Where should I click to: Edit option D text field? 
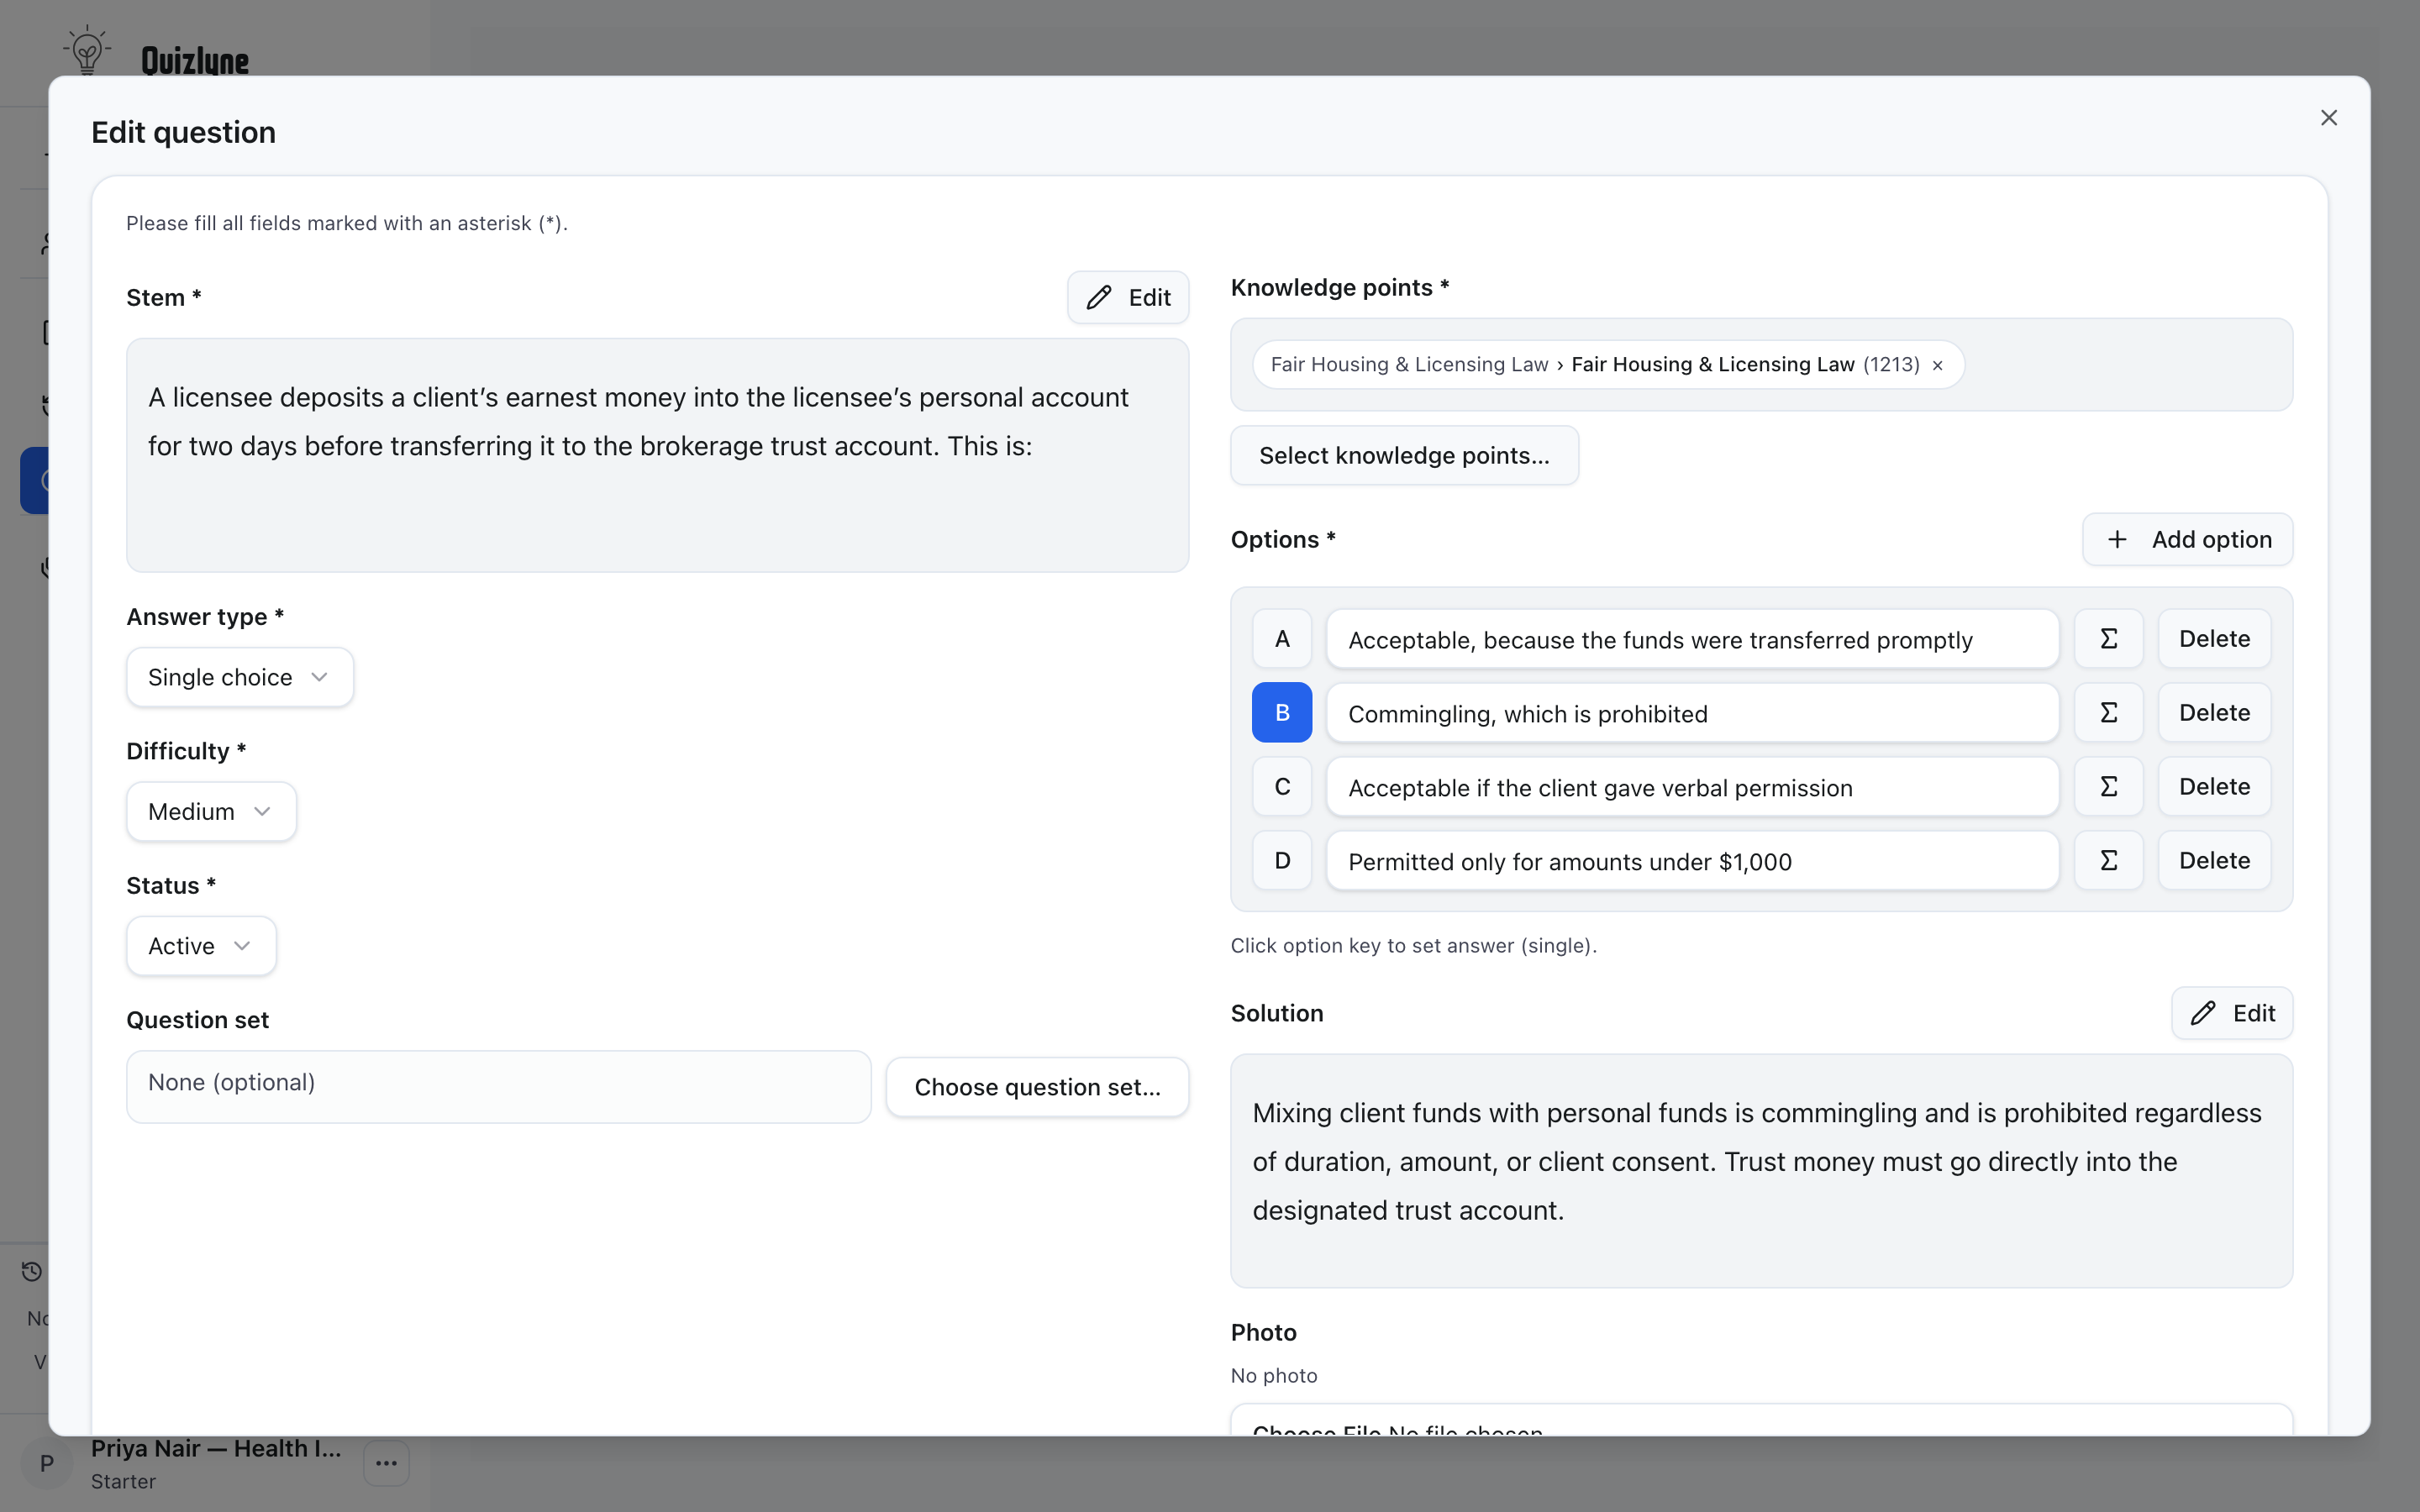click(x=1692, y=861)
